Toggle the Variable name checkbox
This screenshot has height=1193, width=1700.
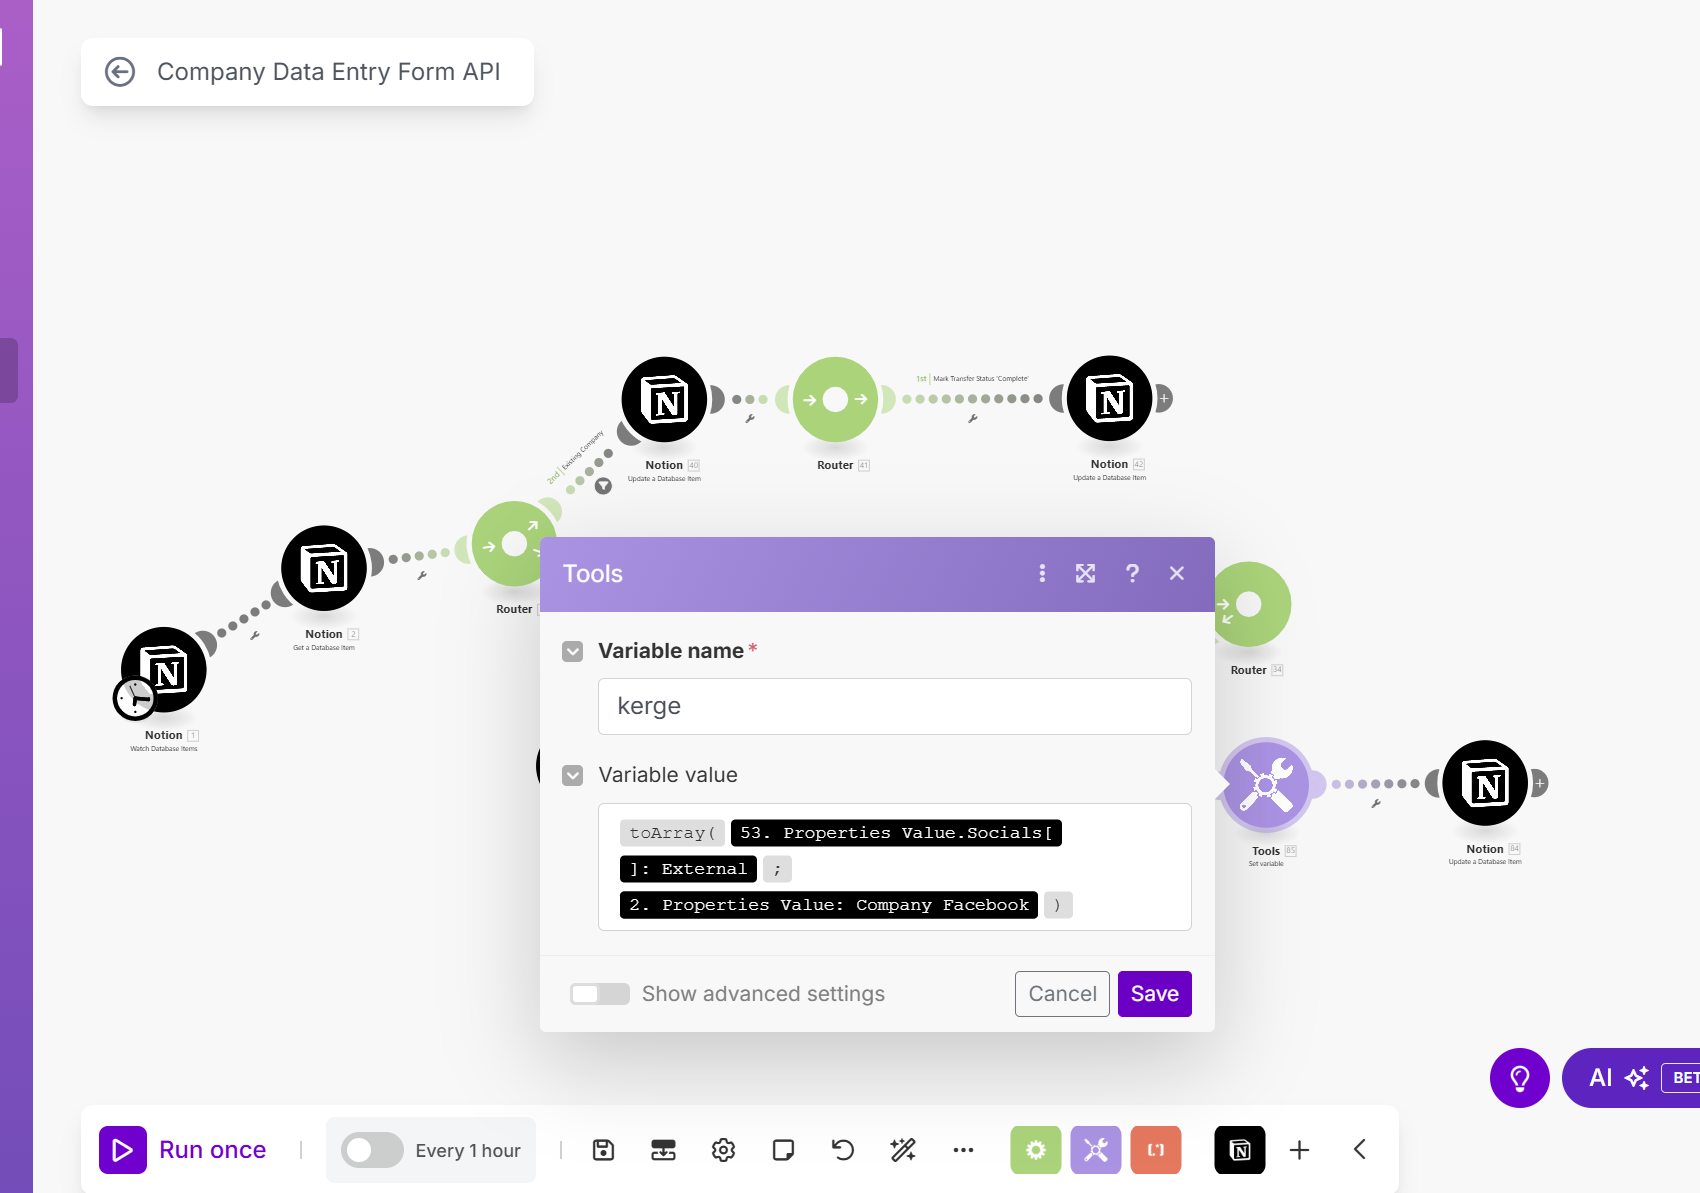(573, 652)
